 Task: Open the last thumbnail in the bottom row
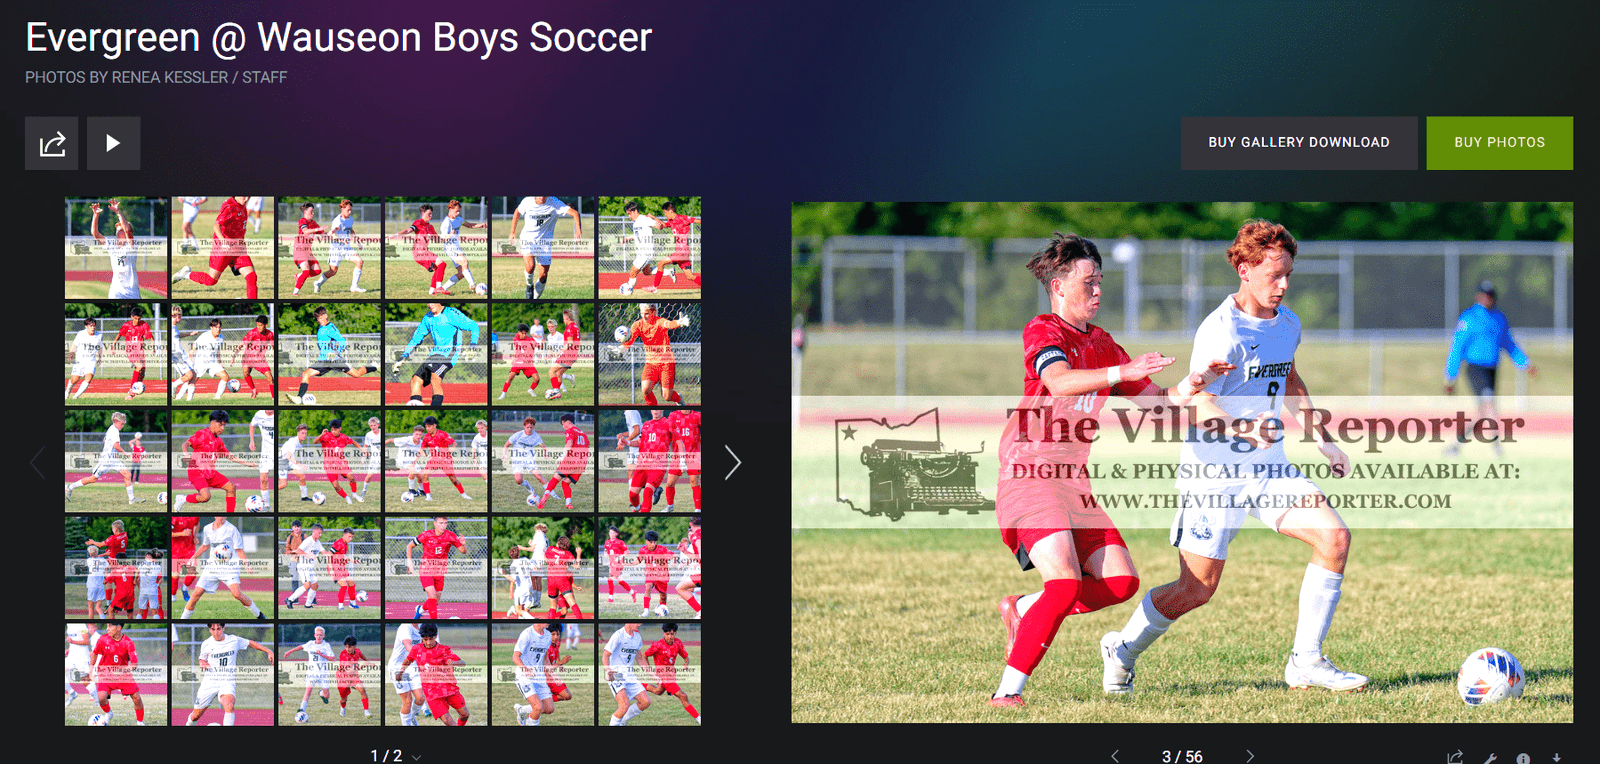coord(650,675)
